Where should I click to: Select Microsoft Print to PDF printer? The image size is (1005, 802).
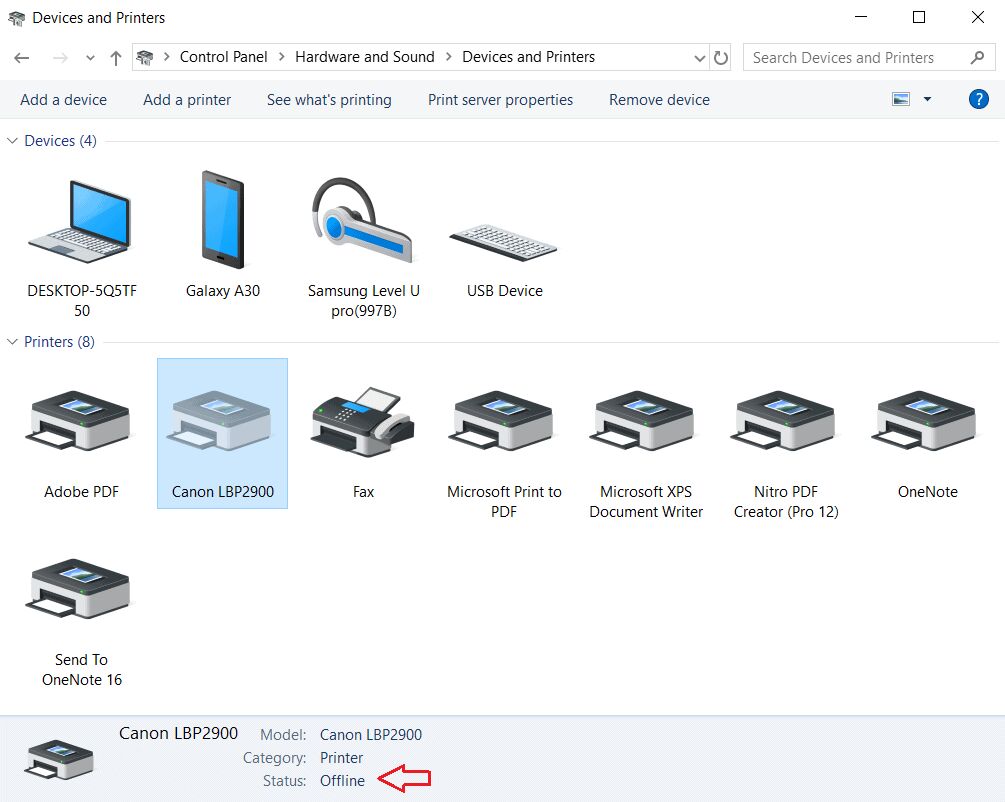(504, 421)
